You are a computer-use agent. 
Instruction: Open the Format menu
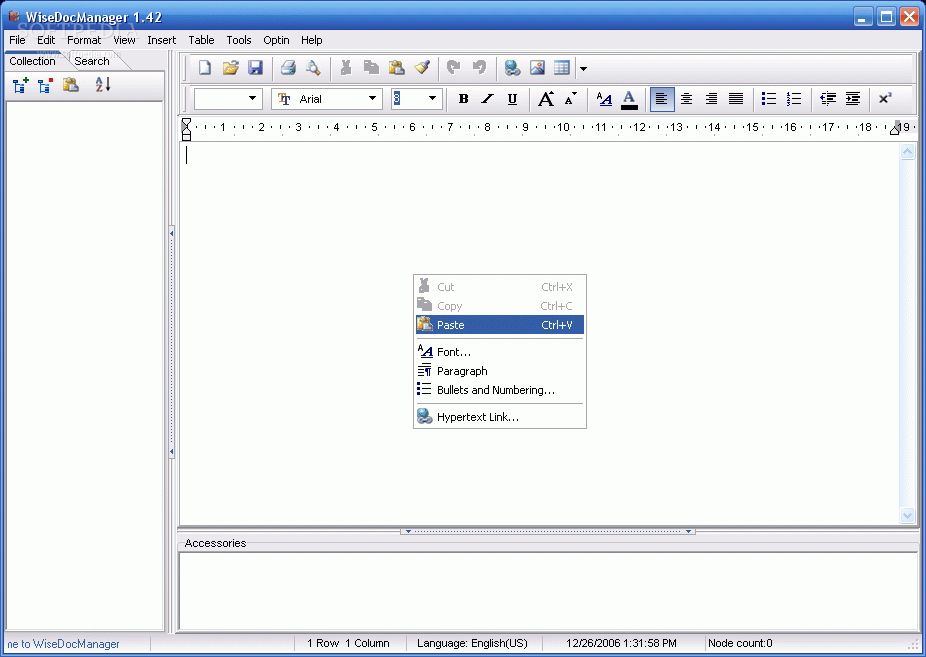click(x=84, y=40)
